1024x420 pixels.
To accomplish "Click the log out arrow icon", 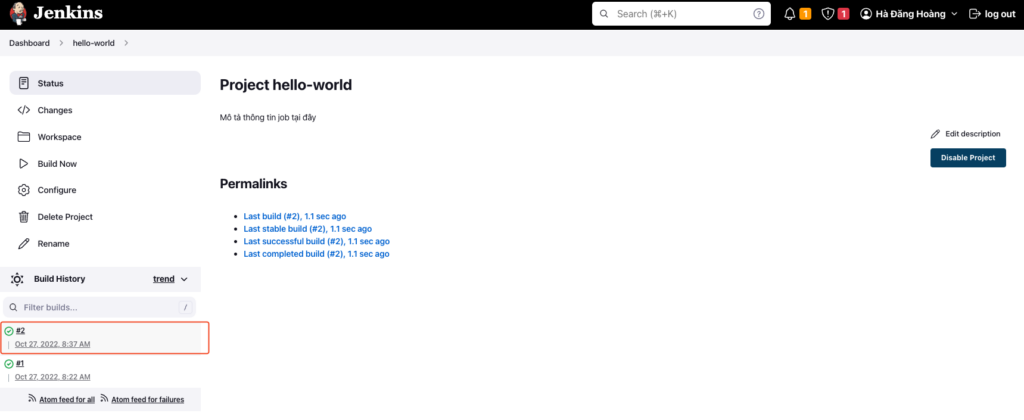I will (974, 14).
